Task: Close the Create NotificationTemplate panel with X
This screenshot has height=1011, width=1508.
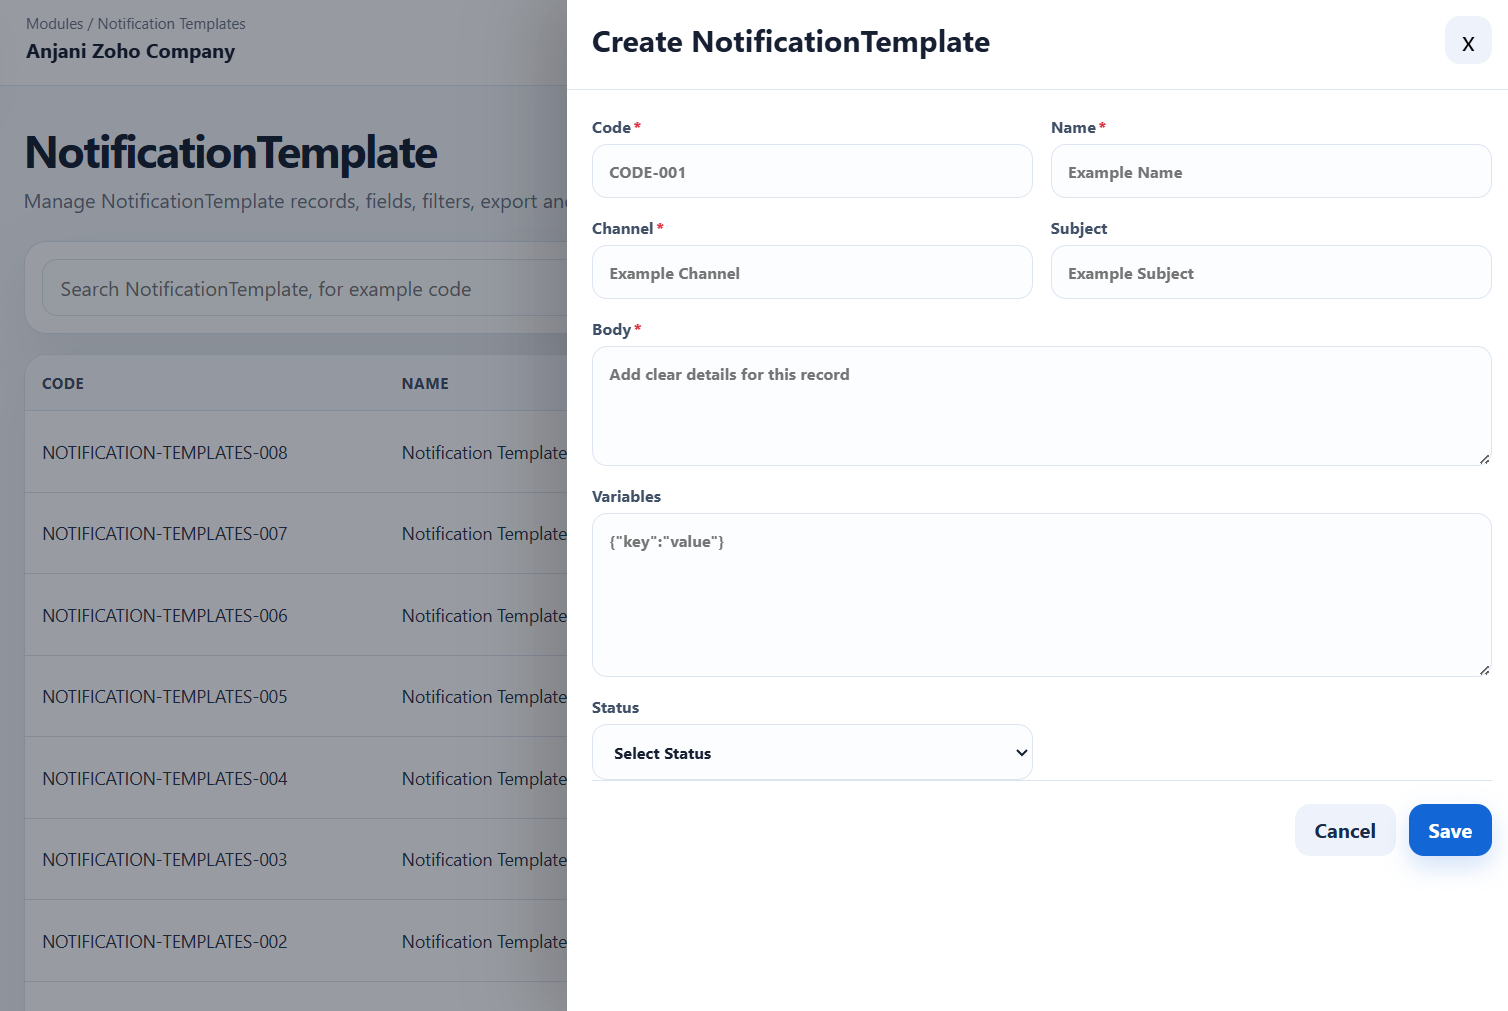Action: [1468, 41]
